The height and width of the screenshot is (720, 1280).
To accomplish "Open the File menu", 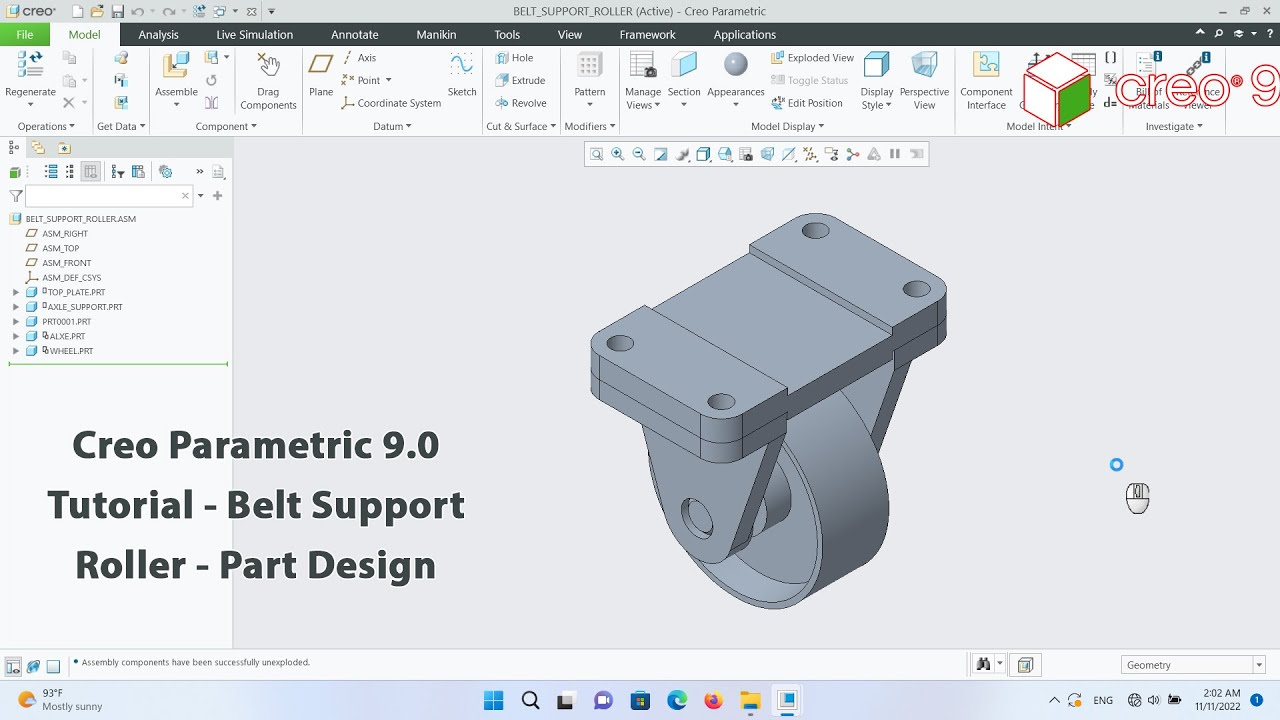I will coord(25,35).
